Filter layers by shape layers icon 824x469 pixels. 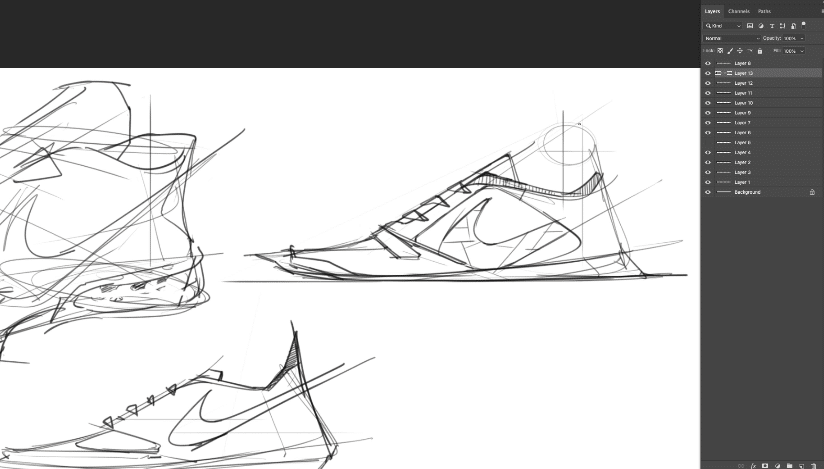click(x=782, y=26)
